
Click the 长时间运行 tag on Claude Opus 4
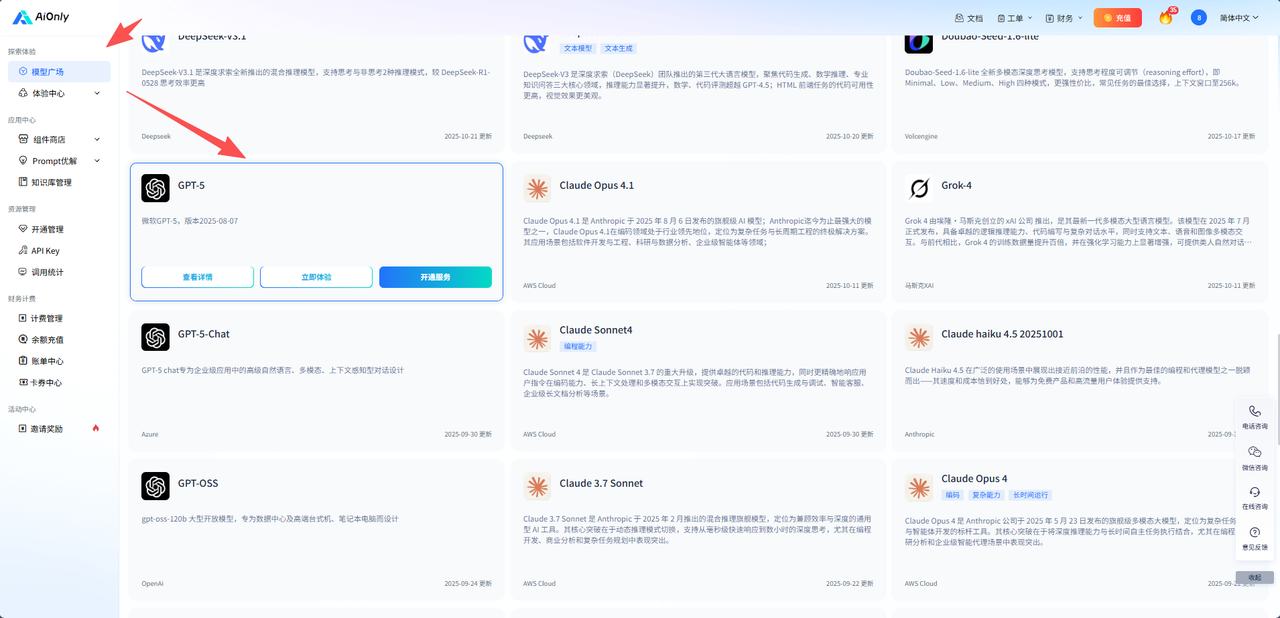(1030, 494)
